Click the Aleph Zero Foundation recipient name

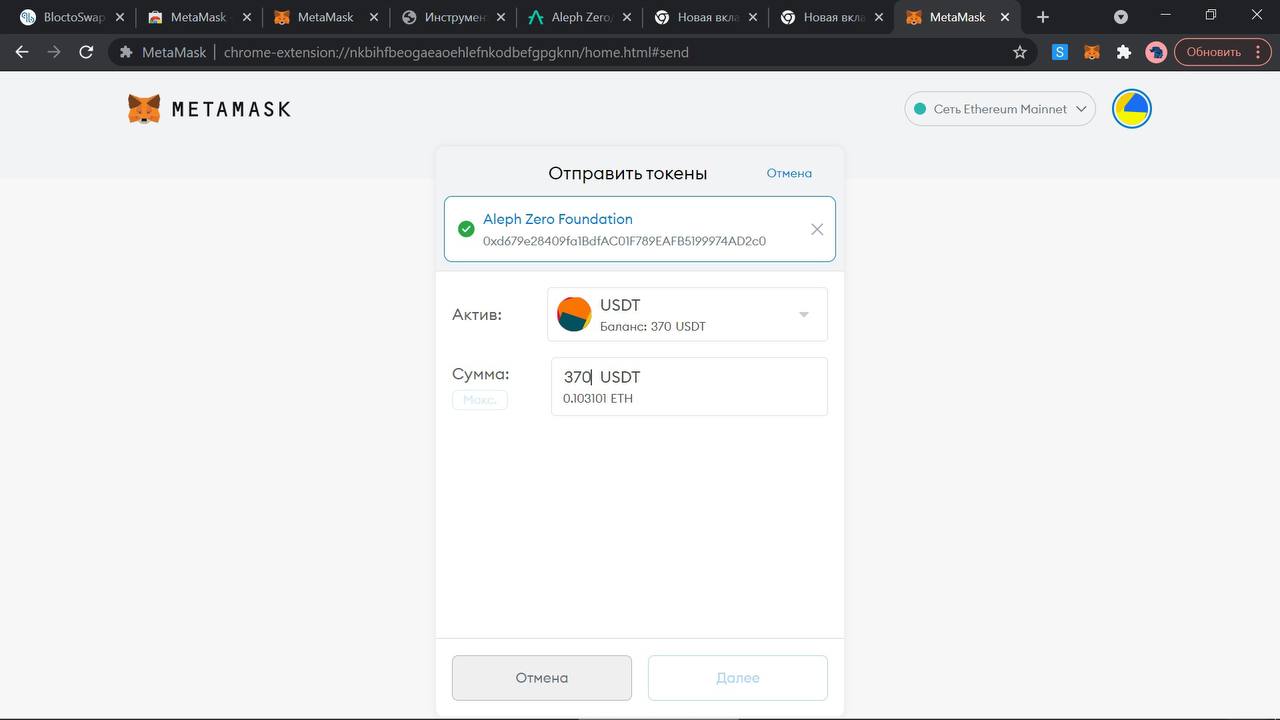[x=557, y=219]
